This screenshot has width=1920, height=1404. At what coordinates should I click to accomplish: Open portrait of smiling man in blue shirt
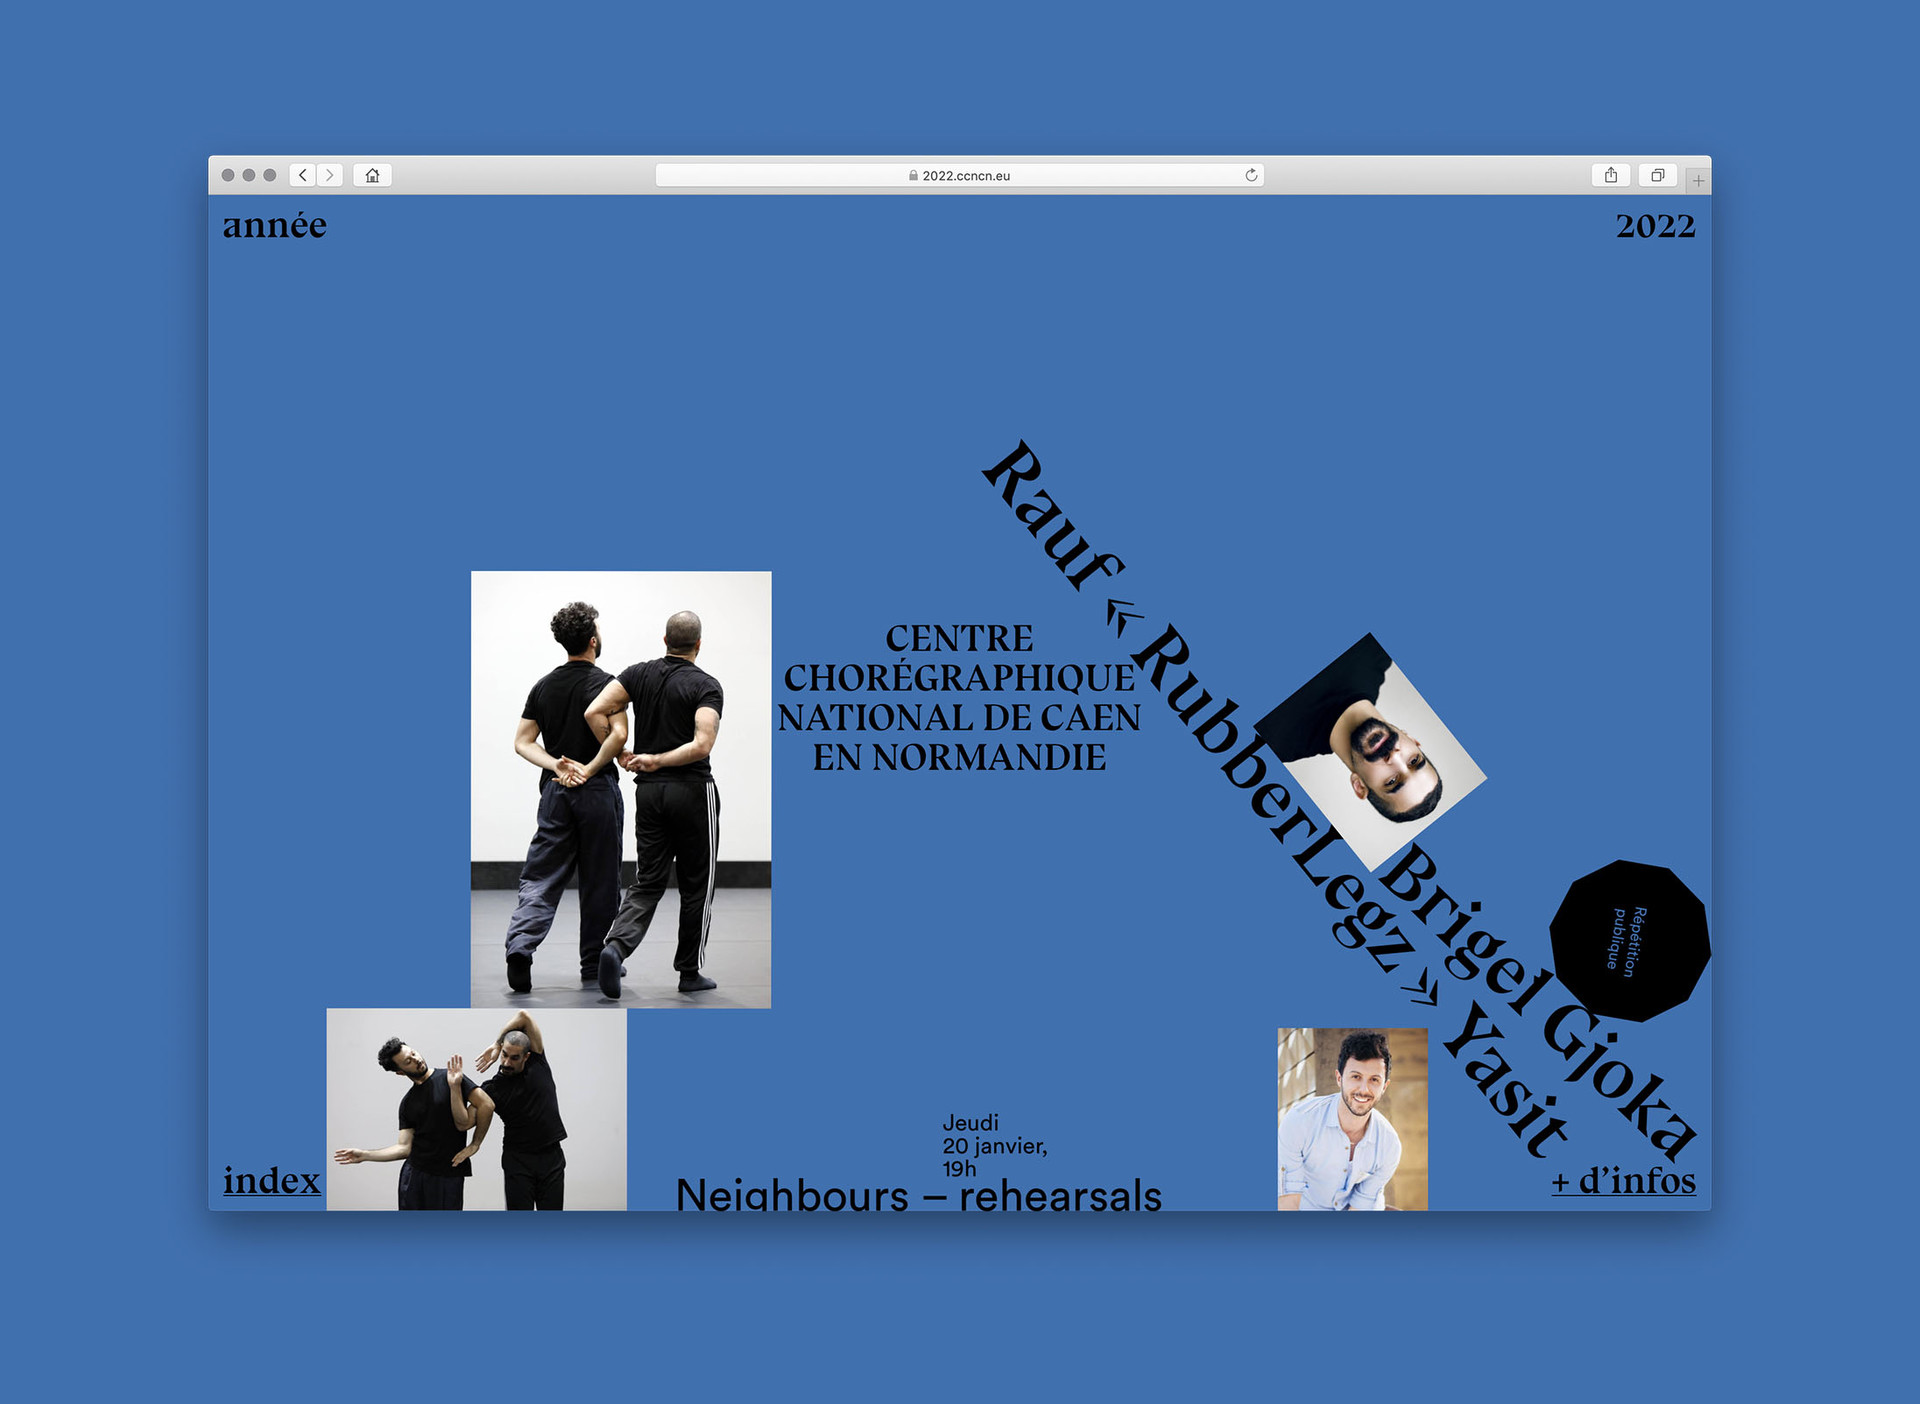(x=1353, y=1119)
